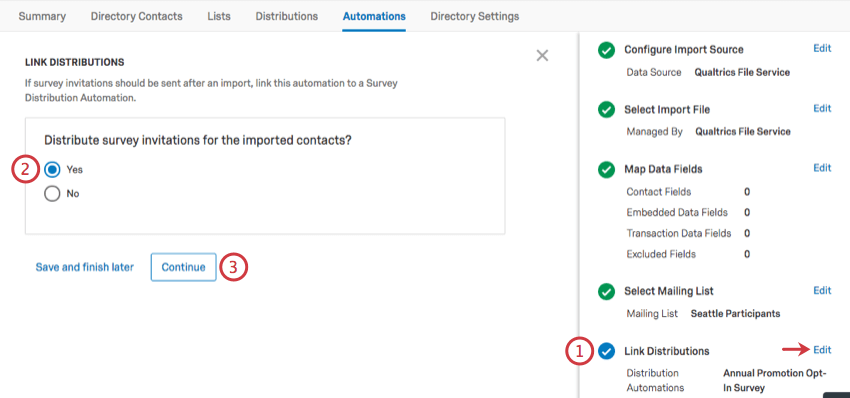Close the Link Distributions panel with X
Viewport: 850px width, 398px height.
click(x=542, y=55)
